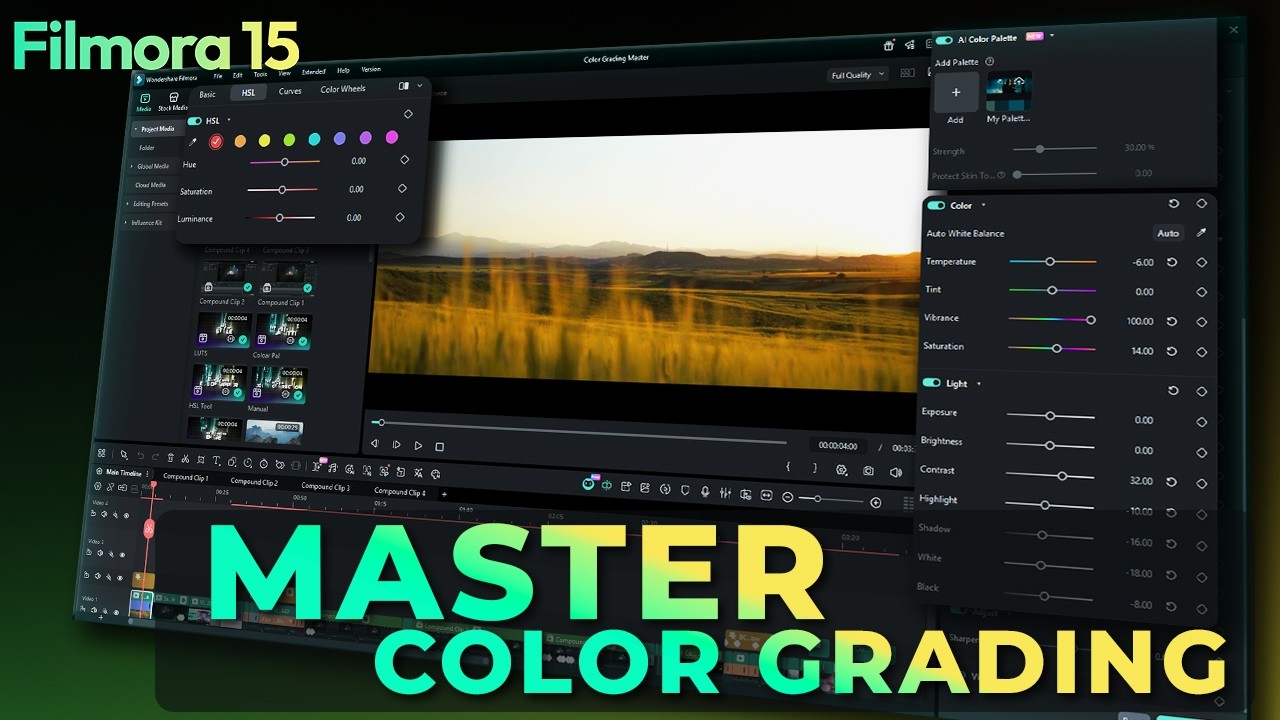1280x720 pixels.
Task: Add a new palette with the plus button
Action: coord(956,92)
